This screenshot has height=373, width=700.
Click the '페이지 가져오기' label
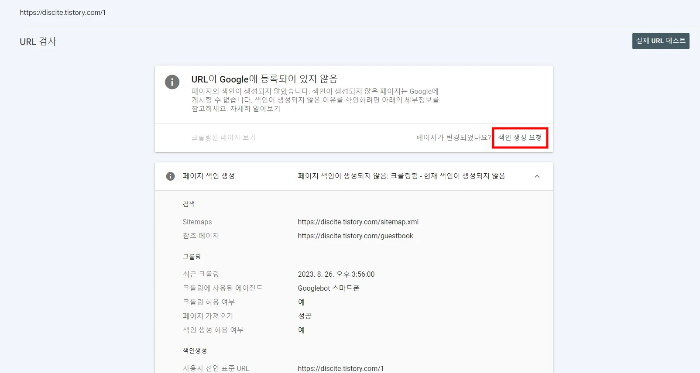click(x=207, y=316)
